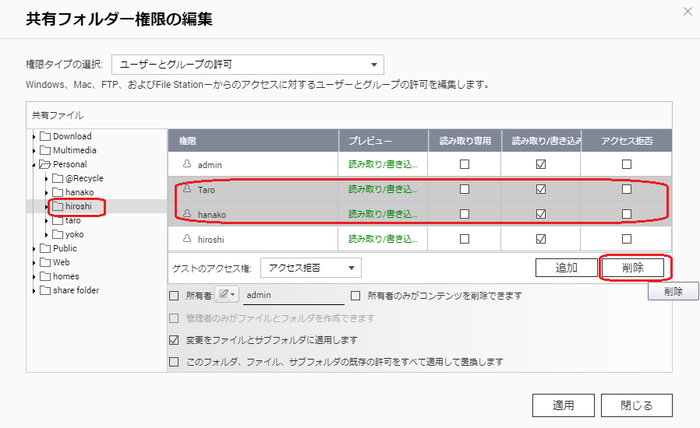Click the 適用 (Apply) button
This screenshot has height=428, width=700.
point(563,405)
